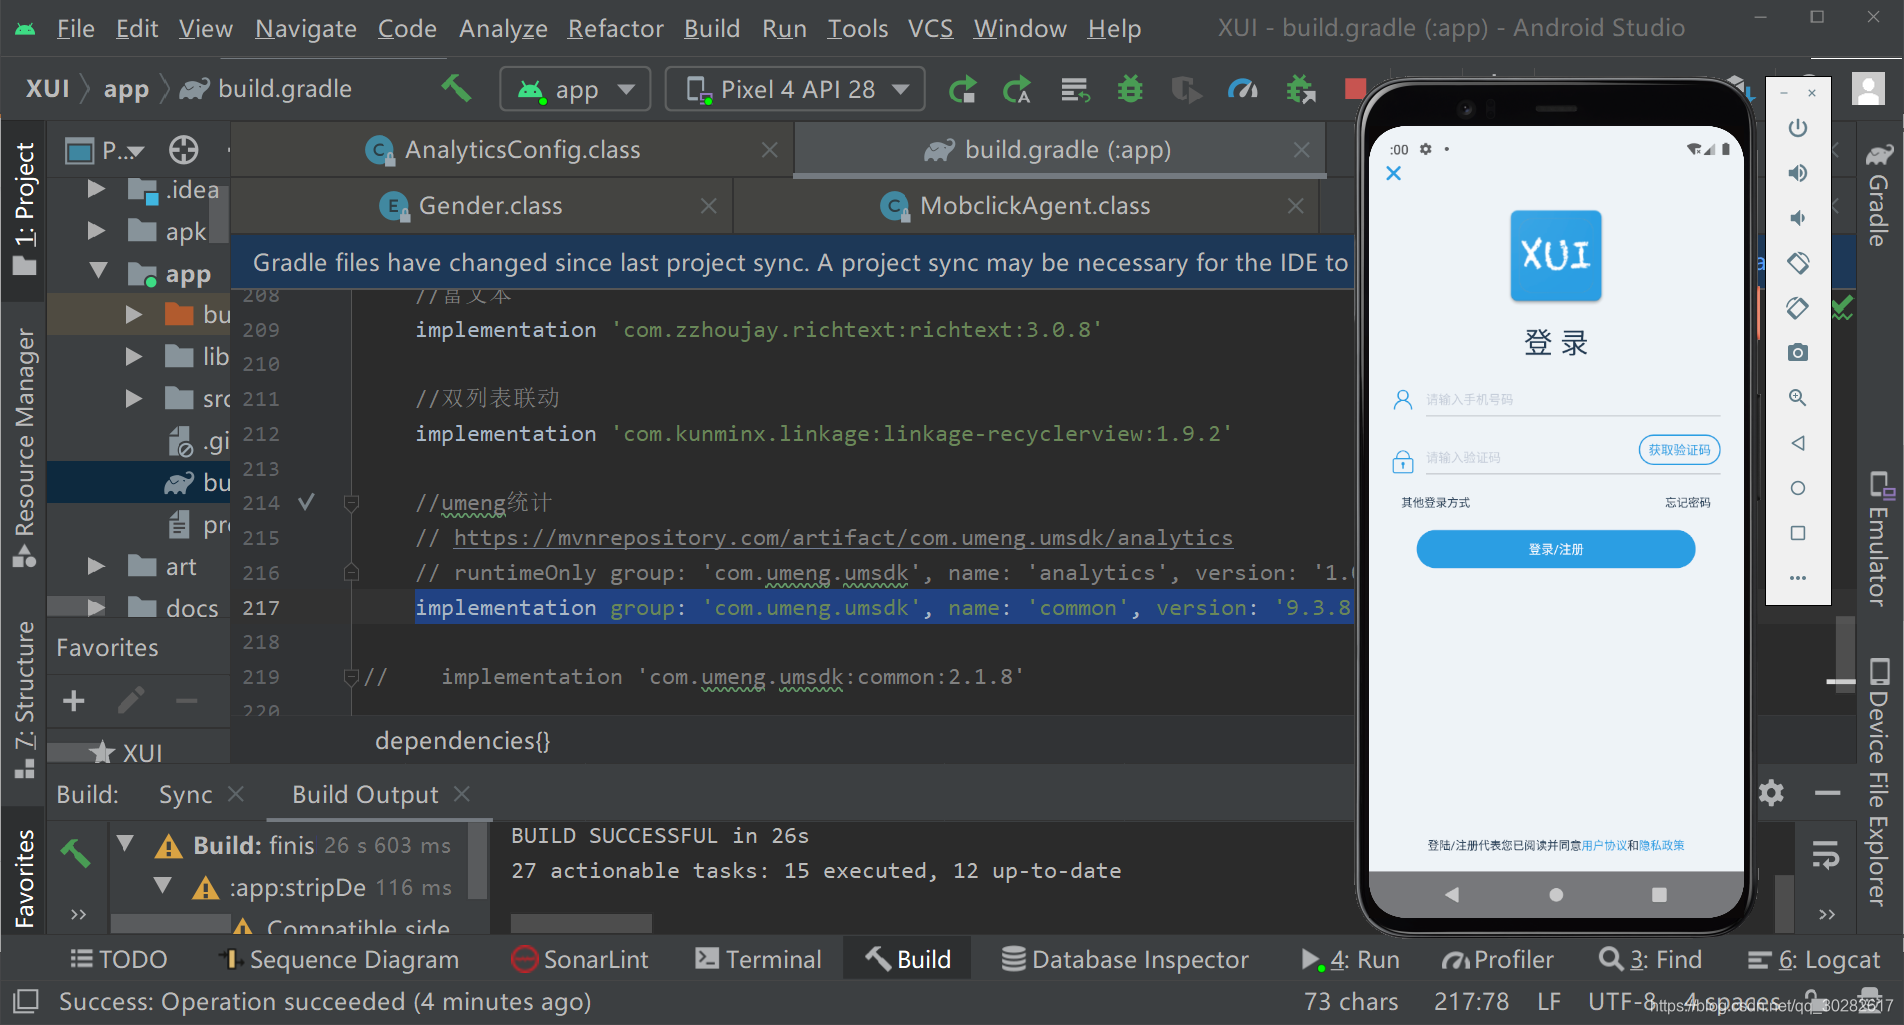Collapse the ':app:stripDe' task node
The width and height of the screenshot is (1904, 1025).
pos(163,886)
